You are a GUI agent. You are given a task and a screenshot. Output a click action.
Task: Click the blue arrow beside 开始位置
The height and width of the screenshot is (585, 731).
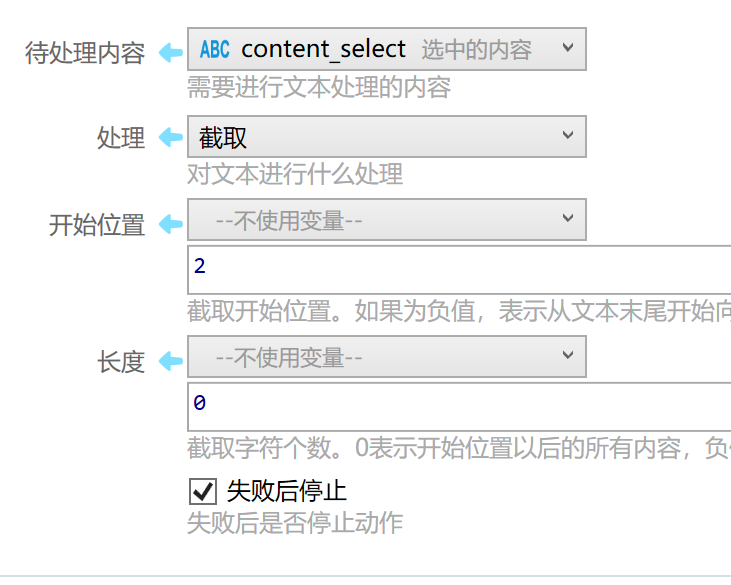point(171,224)
